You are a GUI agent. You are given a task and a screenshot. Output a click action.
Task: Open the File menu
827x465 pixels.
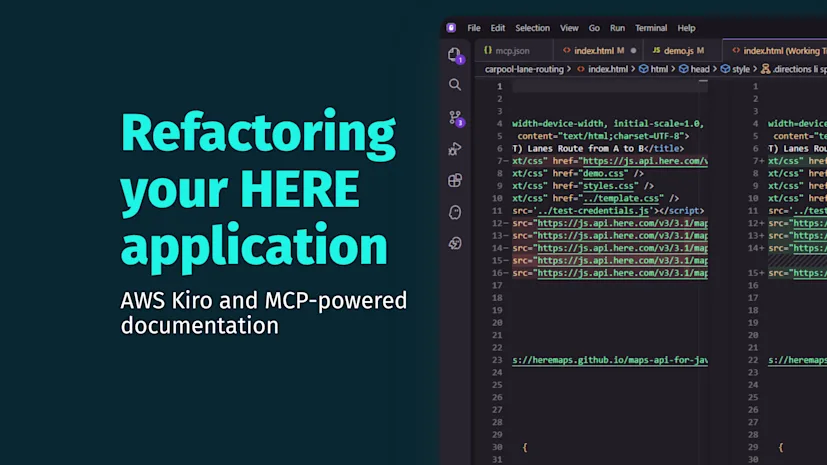pos(474,28)
